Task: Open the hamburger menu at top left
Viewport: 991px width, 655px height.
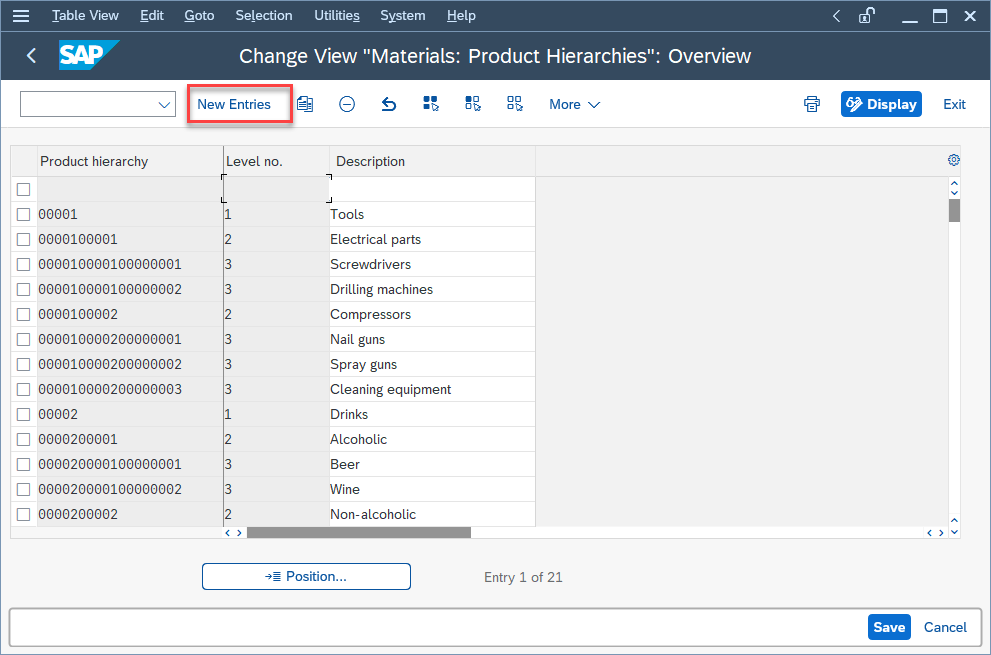Action: click(20, 15)
